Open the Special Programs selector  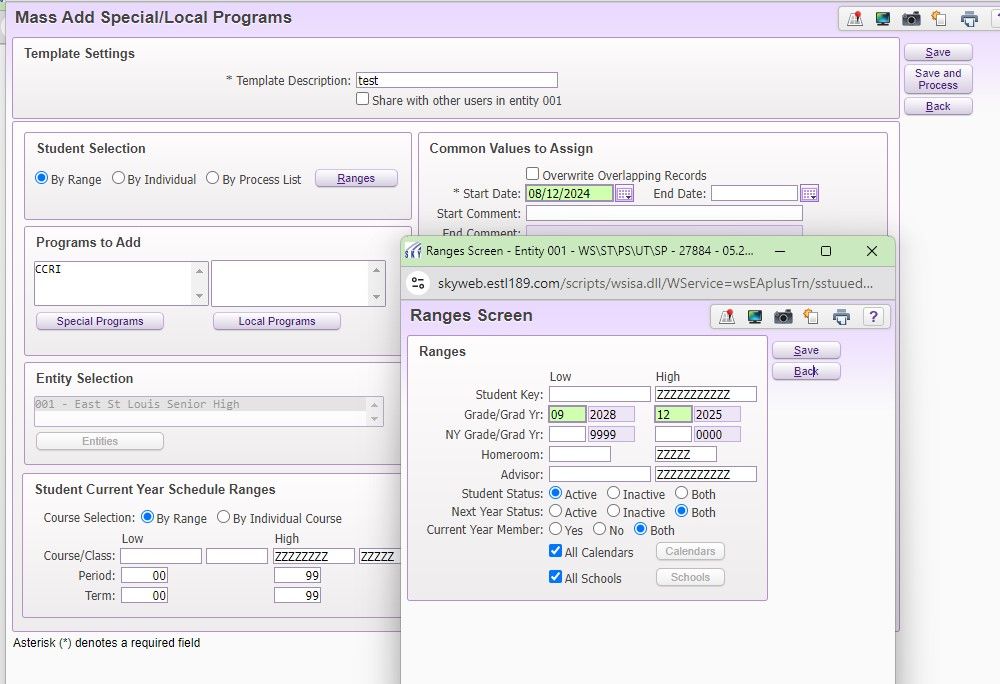100,321
